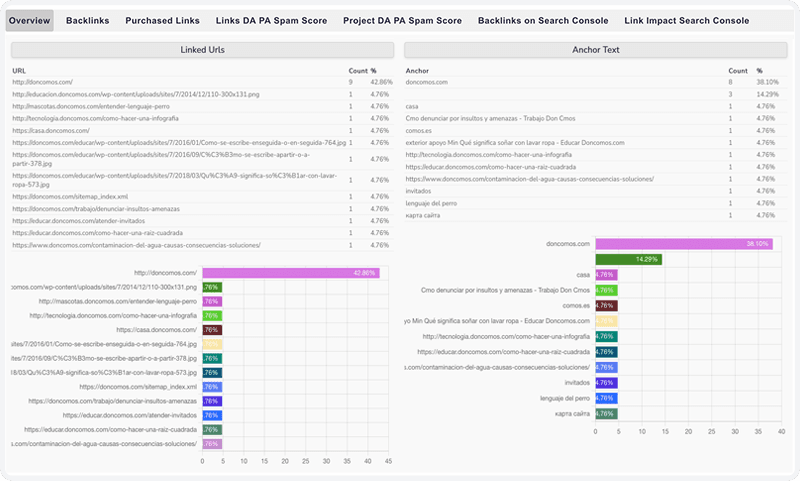Open Link Impact Search Console tab
Viewport: 800px width, 481px height.
pyautogui.click(x=686, y=21)
